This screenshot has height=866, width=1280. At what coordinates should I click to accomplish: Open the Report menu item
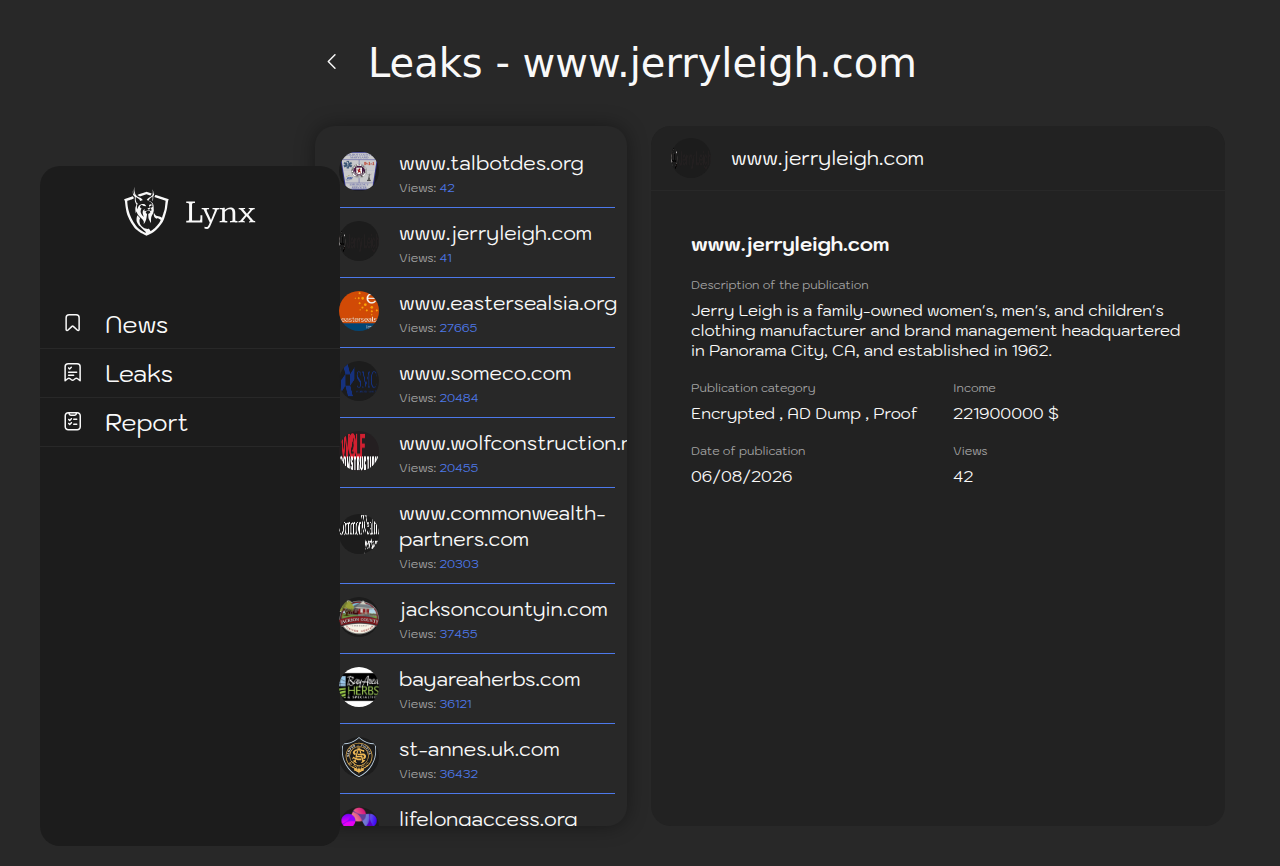pyautogui.click(x=190, y=422)
